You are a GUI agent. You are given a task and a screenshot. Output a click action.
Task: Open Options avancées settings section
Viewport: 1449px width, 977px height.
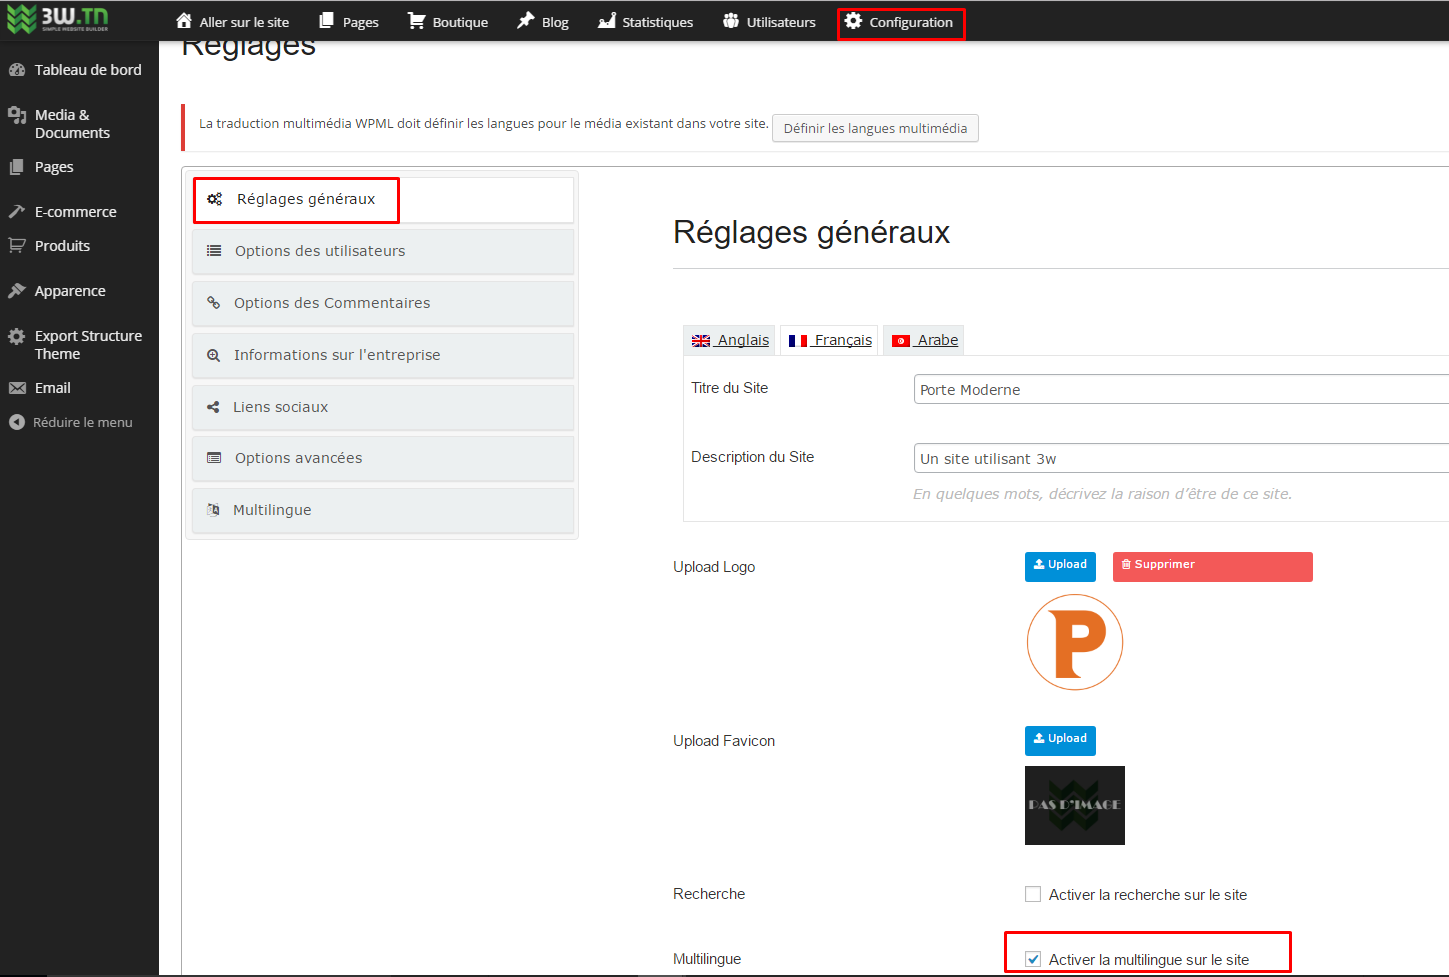(x=383, y=458)
